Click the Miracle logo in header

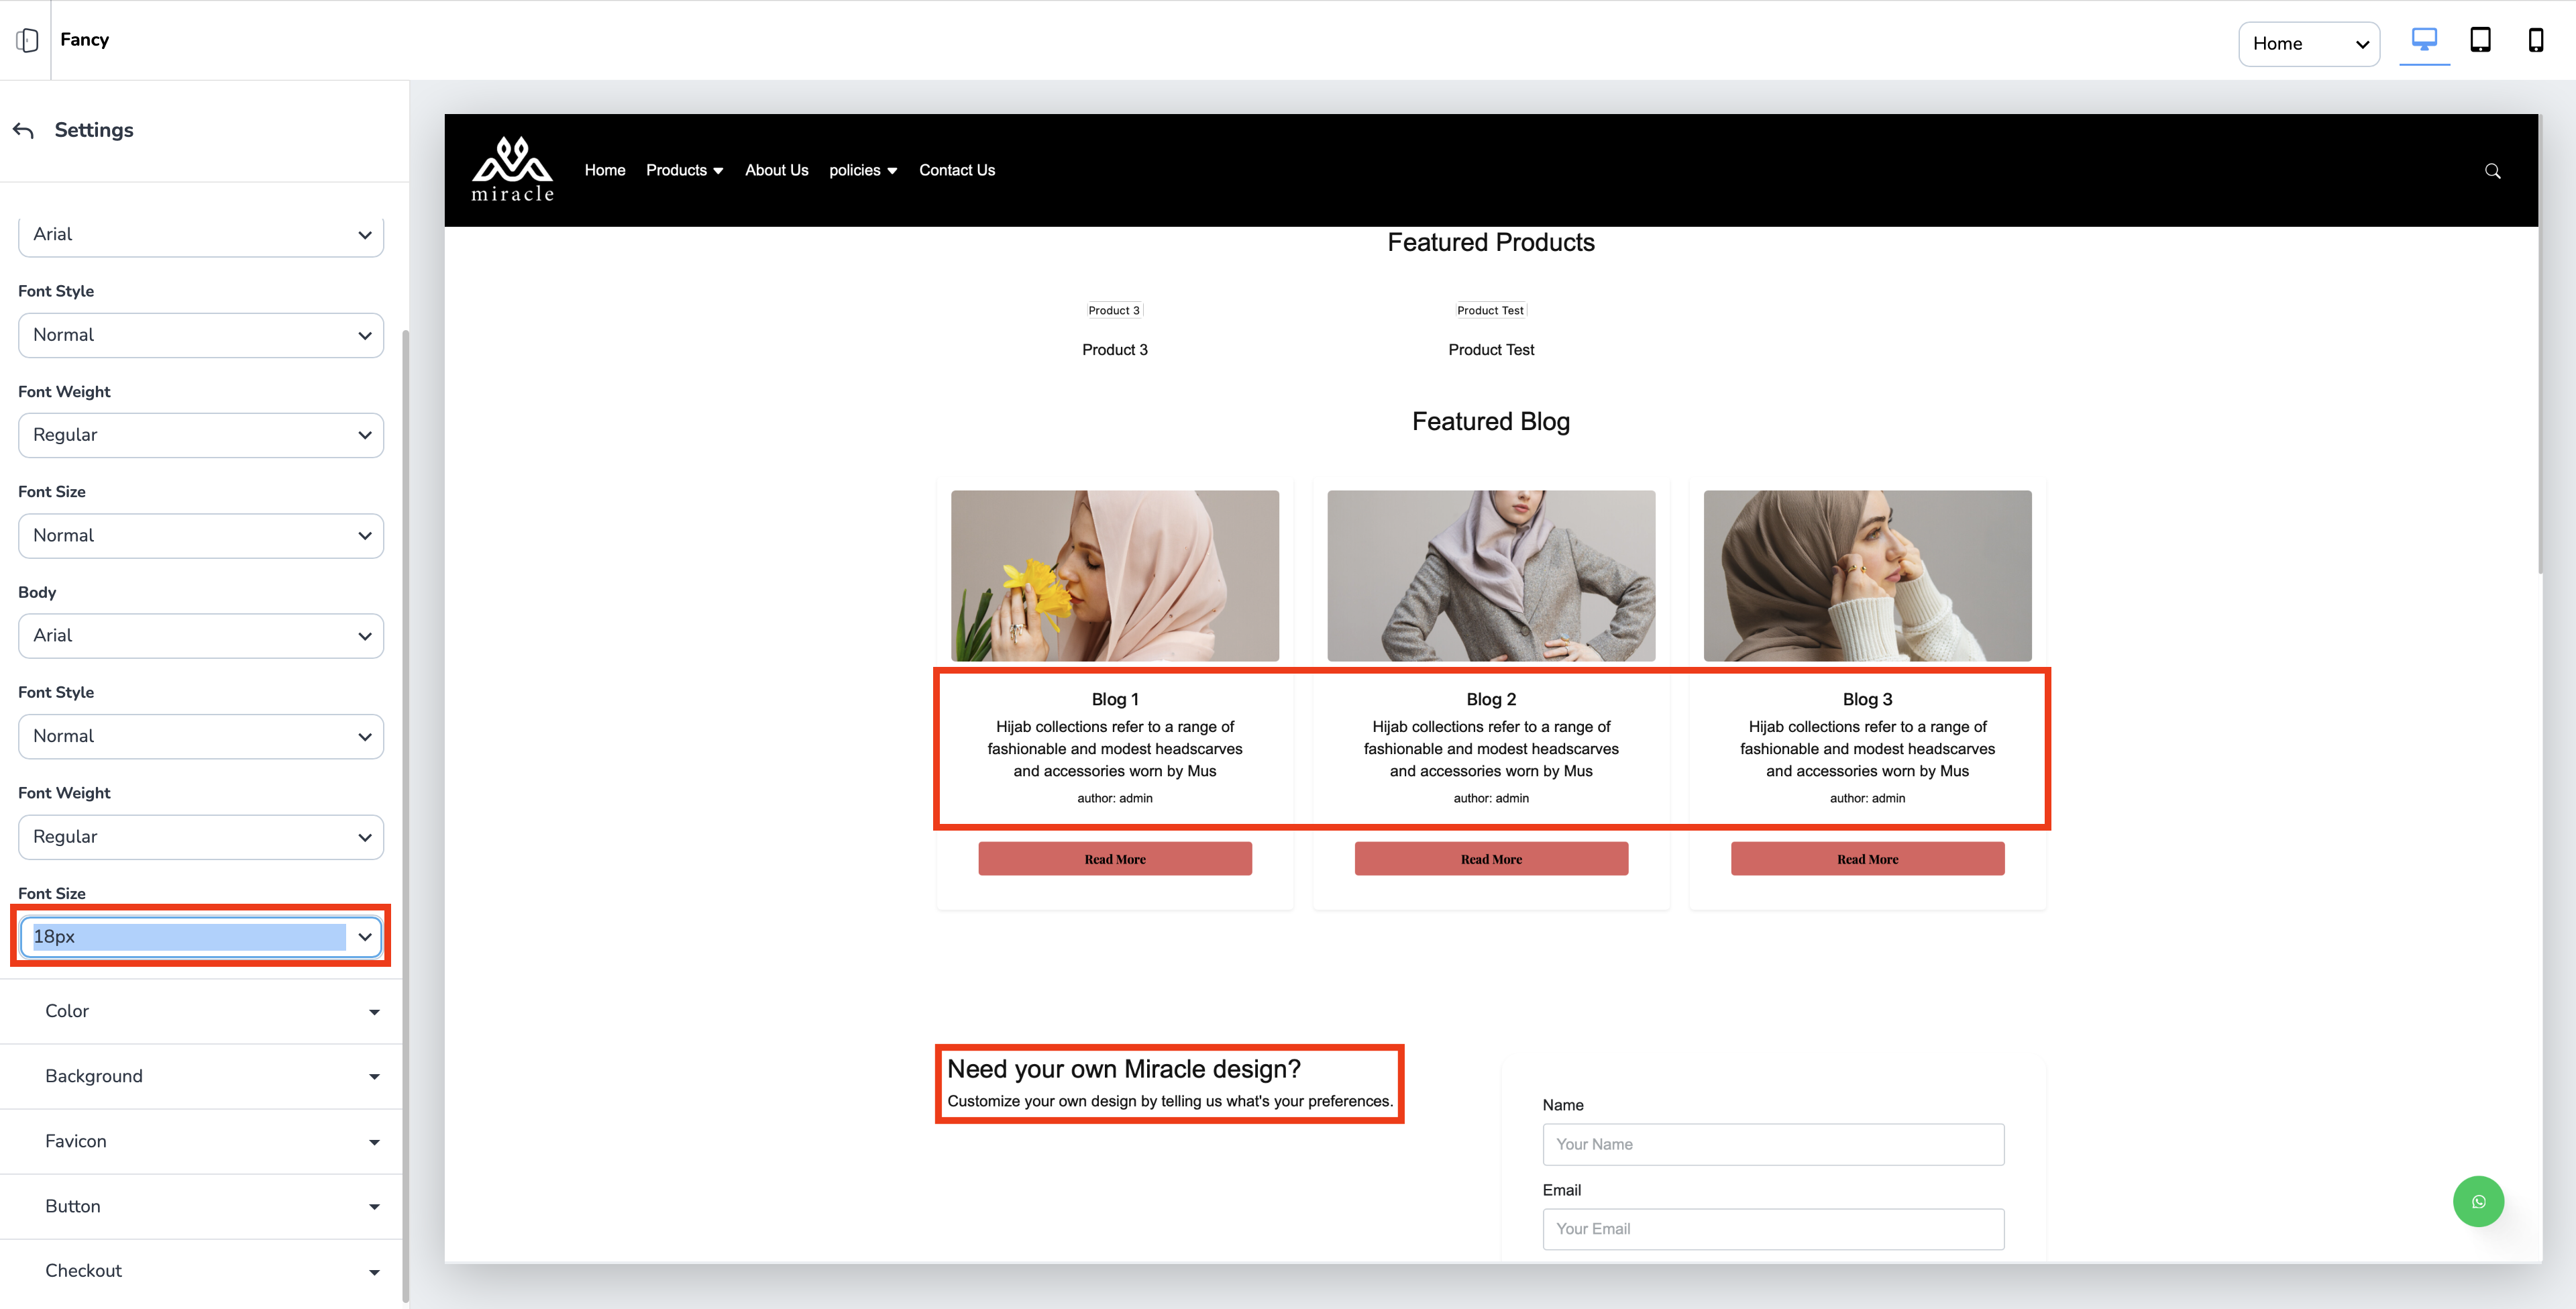click(512, 170)
